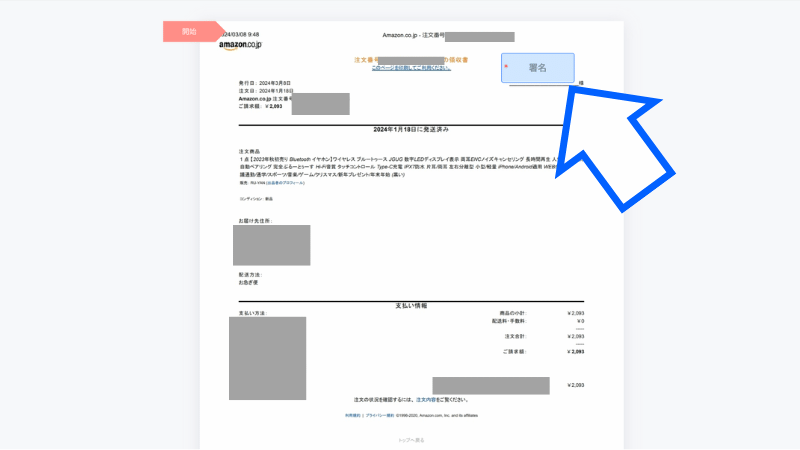The width and height of the screenshot is (800, 450).
Task: Click the 配送料・手数料 shipping fee label
Action: coord(509,321)
